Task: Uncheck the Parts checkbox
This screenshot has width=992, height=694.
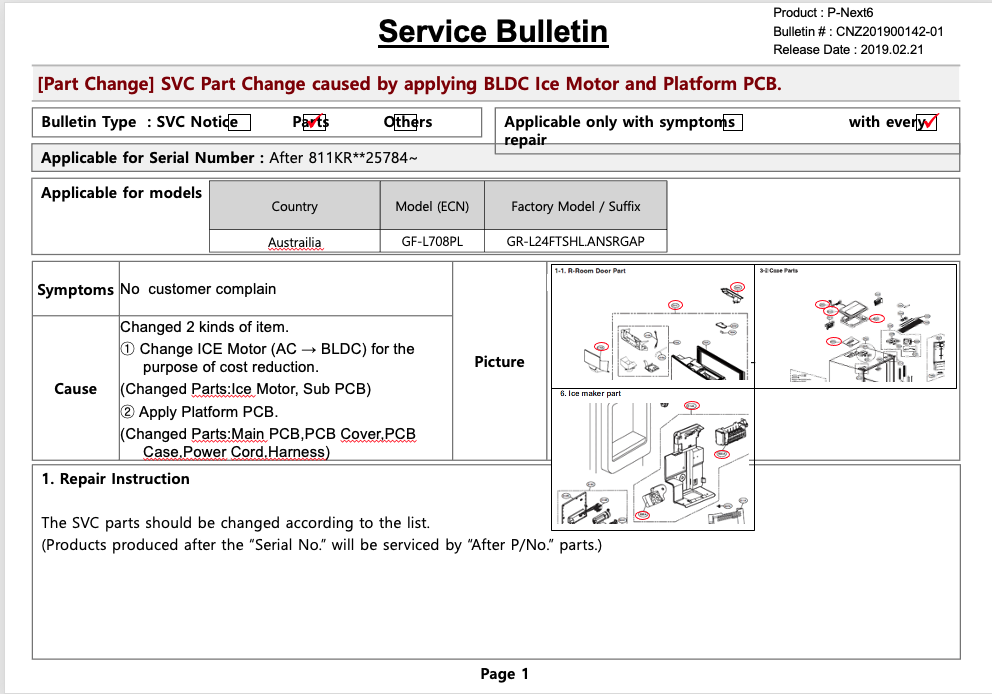Action: pyautogui.click(x=314, y=122)
